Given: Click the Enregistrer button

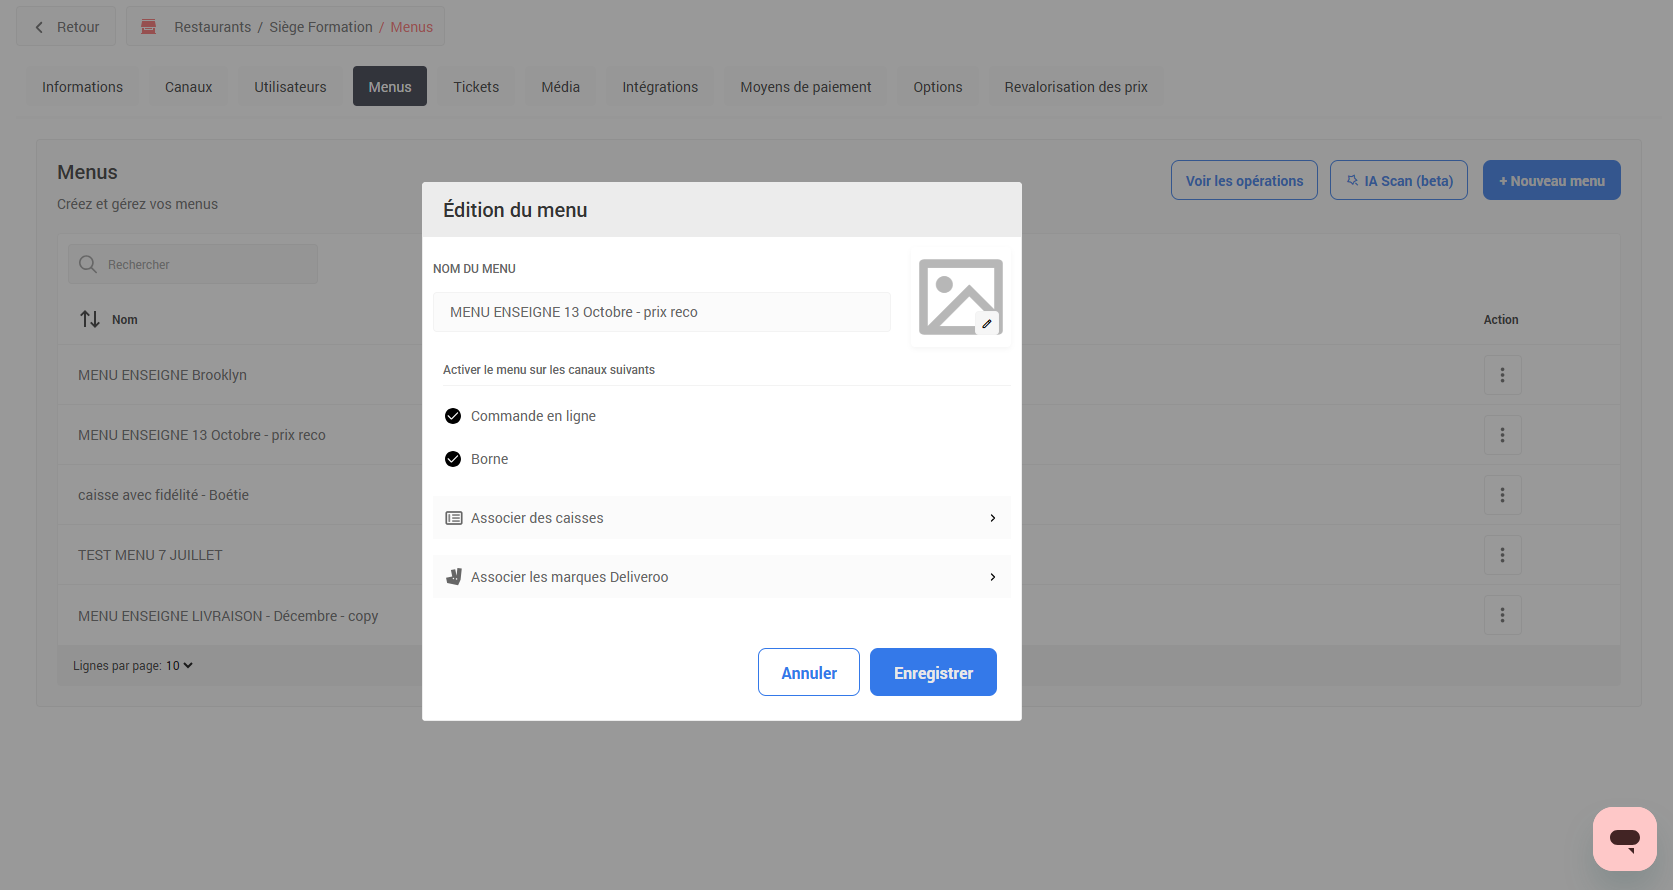Looking at the screenshot, I should 933,673.
